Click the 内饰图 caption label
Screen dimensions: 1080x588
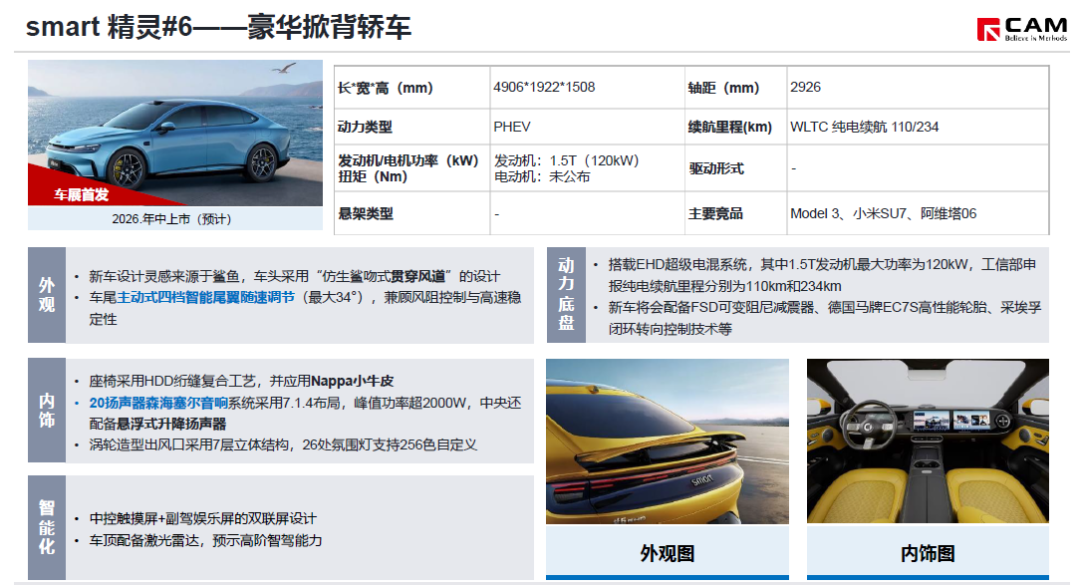tap(927, 553)
